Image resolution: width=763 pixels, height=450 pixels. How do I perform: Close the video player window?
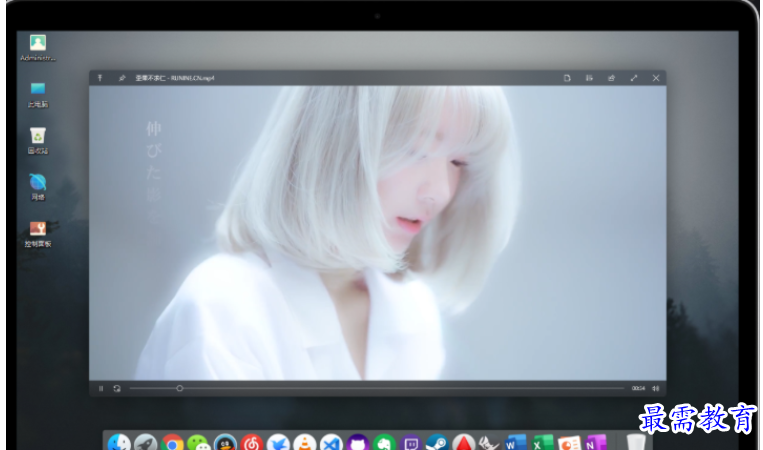click(x=656, y=78)
